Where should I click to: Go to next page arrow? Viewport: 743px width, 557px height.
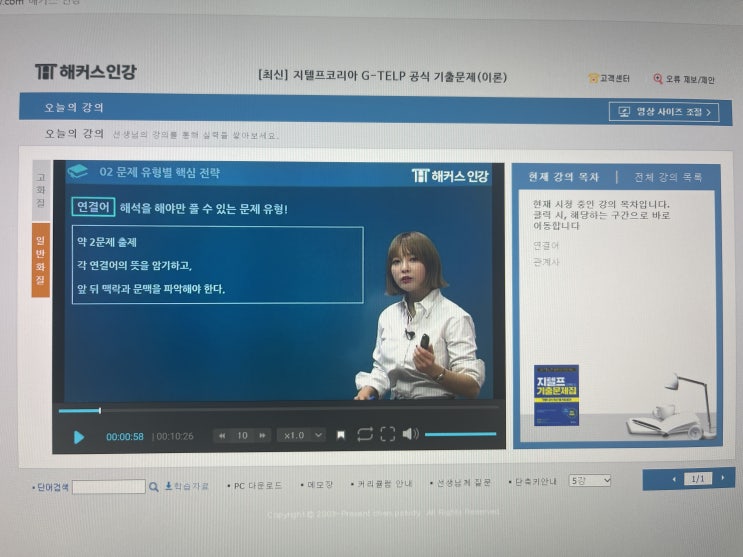723,478
